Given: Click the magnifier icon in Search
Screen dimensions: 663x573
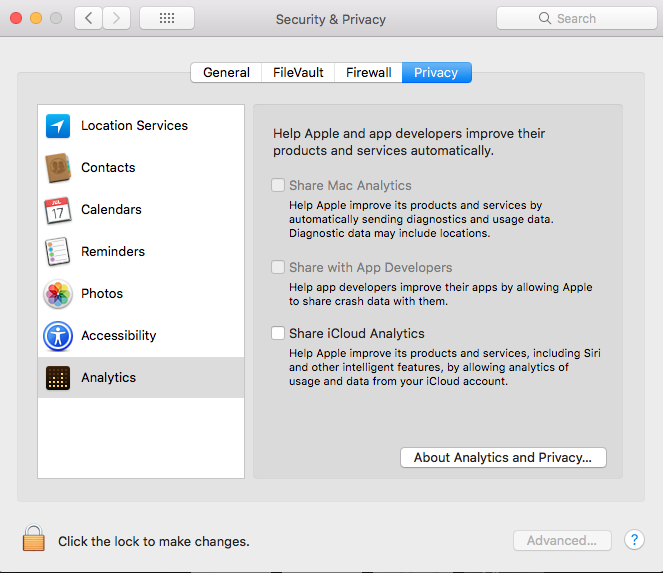Looking at the screenshot, I should [x=545, y=18].
